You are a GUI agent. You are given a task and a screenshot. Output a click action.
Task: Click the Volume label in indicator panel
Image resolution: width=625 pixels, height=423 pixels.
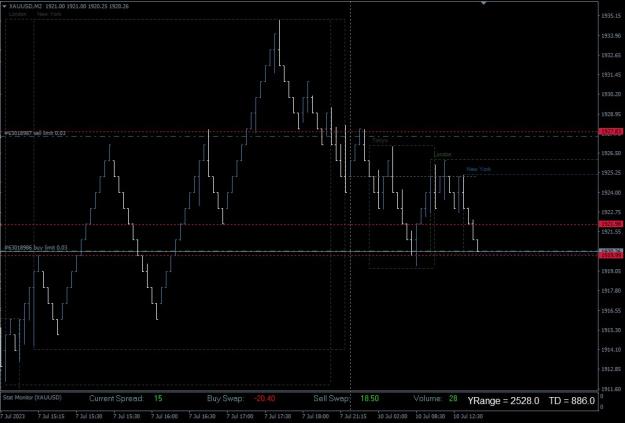coord(428,398)
